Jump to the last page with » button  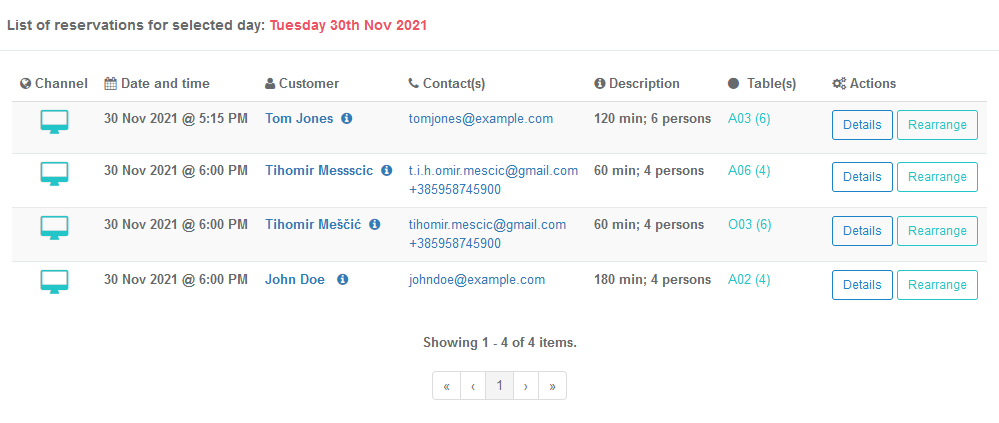point(552,385)
